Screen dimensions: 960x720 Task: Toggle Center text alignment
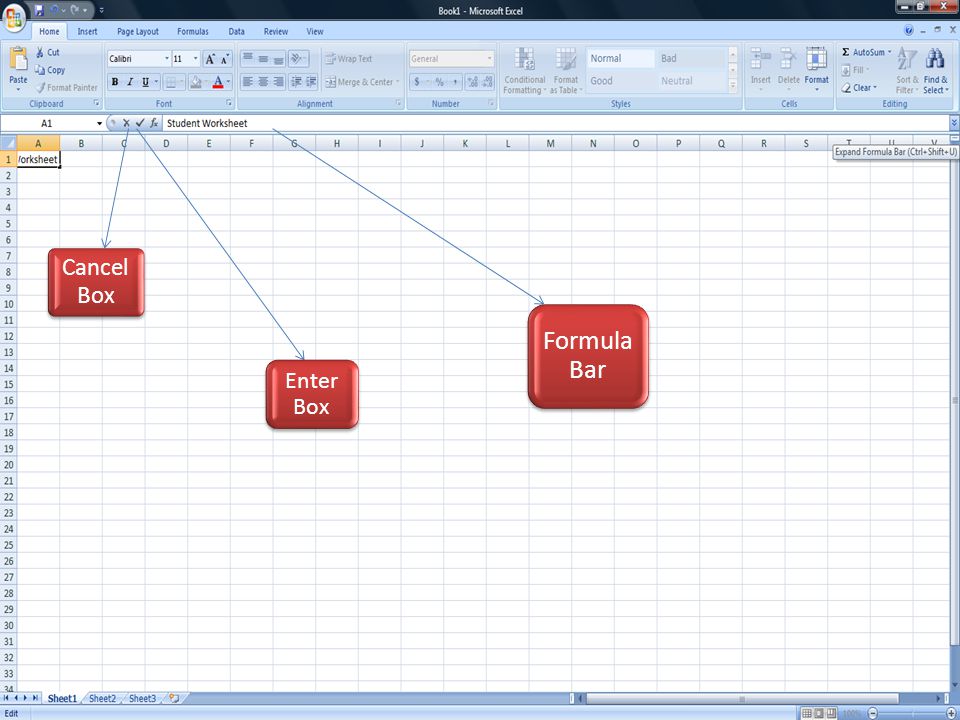263,81
